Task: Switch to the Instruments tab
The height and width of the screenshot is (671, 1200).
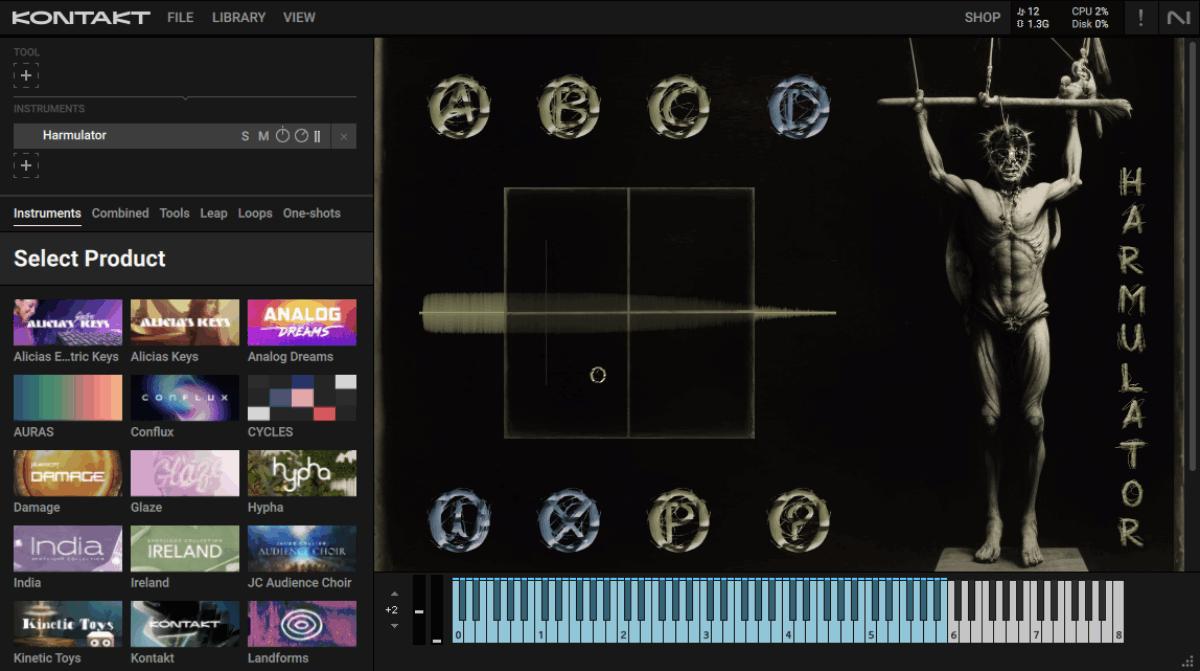Action: click(x=47, y=213)
